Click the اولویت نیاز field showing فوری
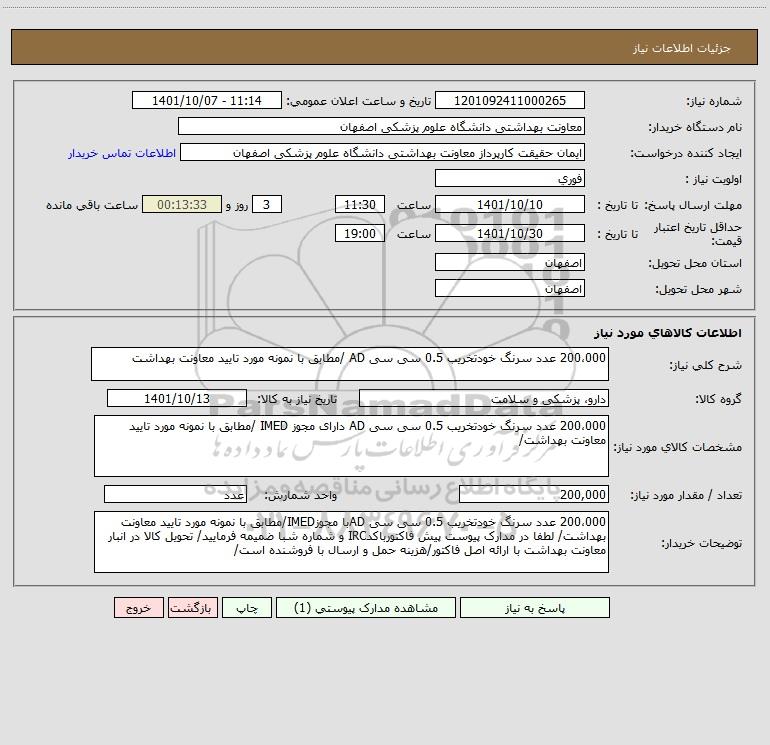The image size is (770, 745). point(510,178)
